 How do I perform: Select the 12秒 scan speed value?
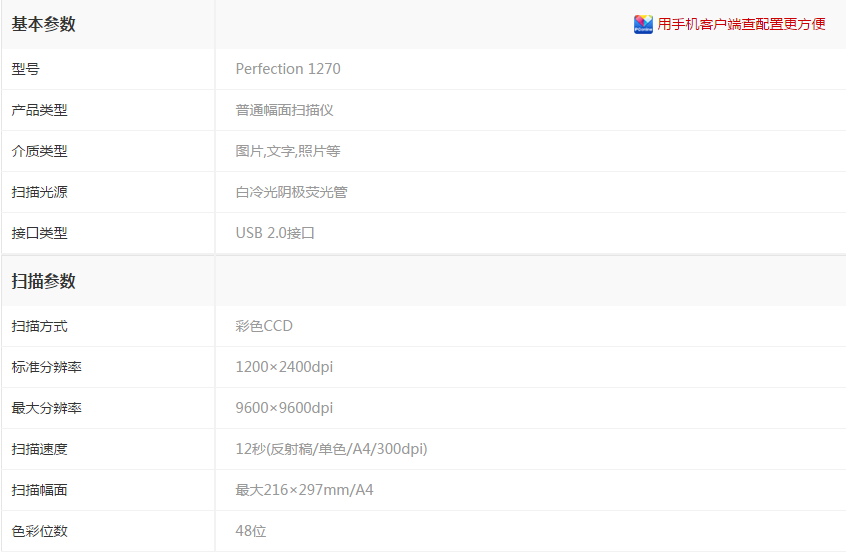[331, 449]
